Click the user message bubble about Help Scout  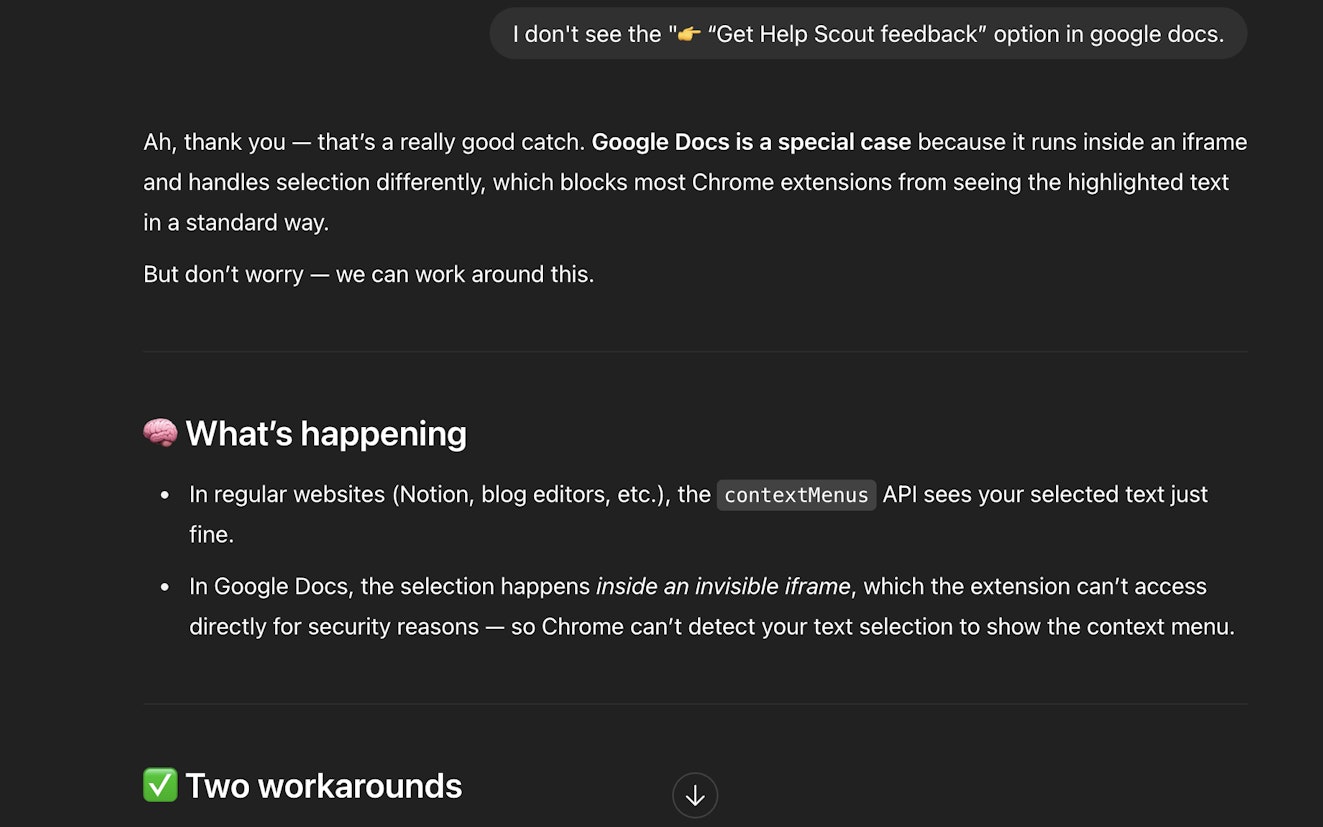coord(868,34)
